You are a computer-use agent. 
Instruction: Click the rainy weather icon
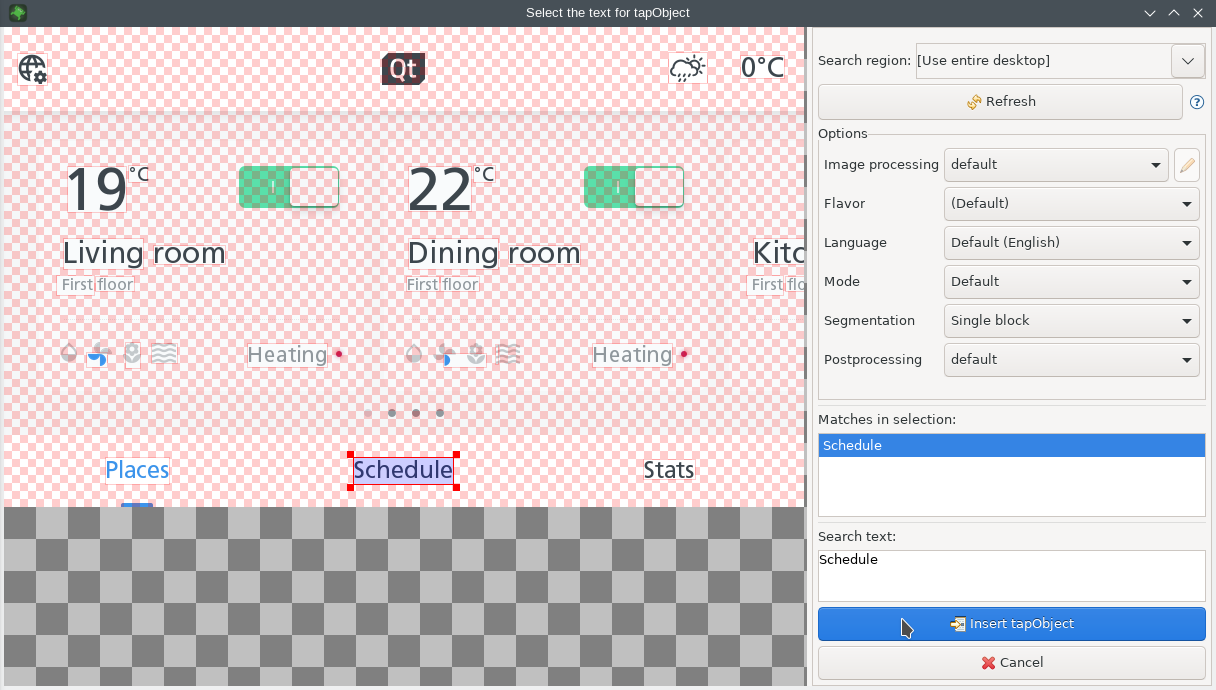click(x=687, y=68)
